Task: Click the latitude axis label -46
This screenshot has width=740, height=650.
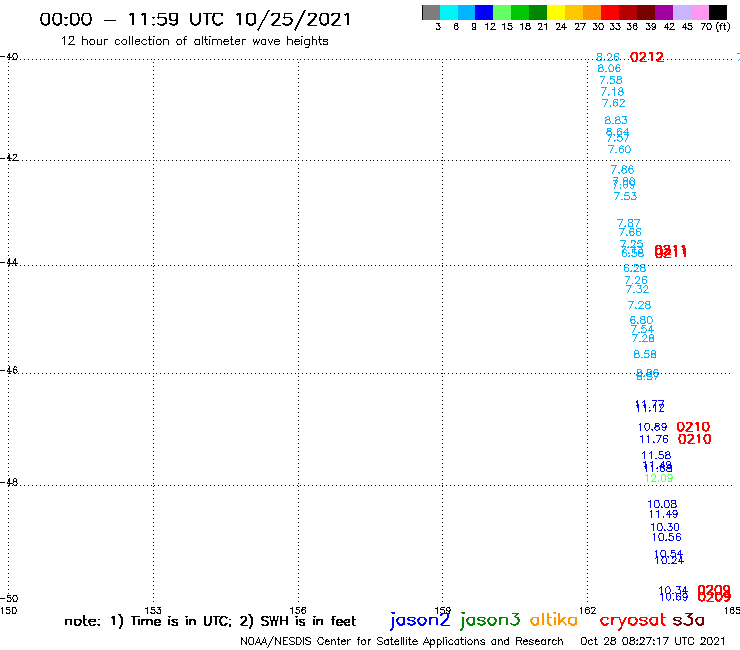Action: click(x=9, y=370)
